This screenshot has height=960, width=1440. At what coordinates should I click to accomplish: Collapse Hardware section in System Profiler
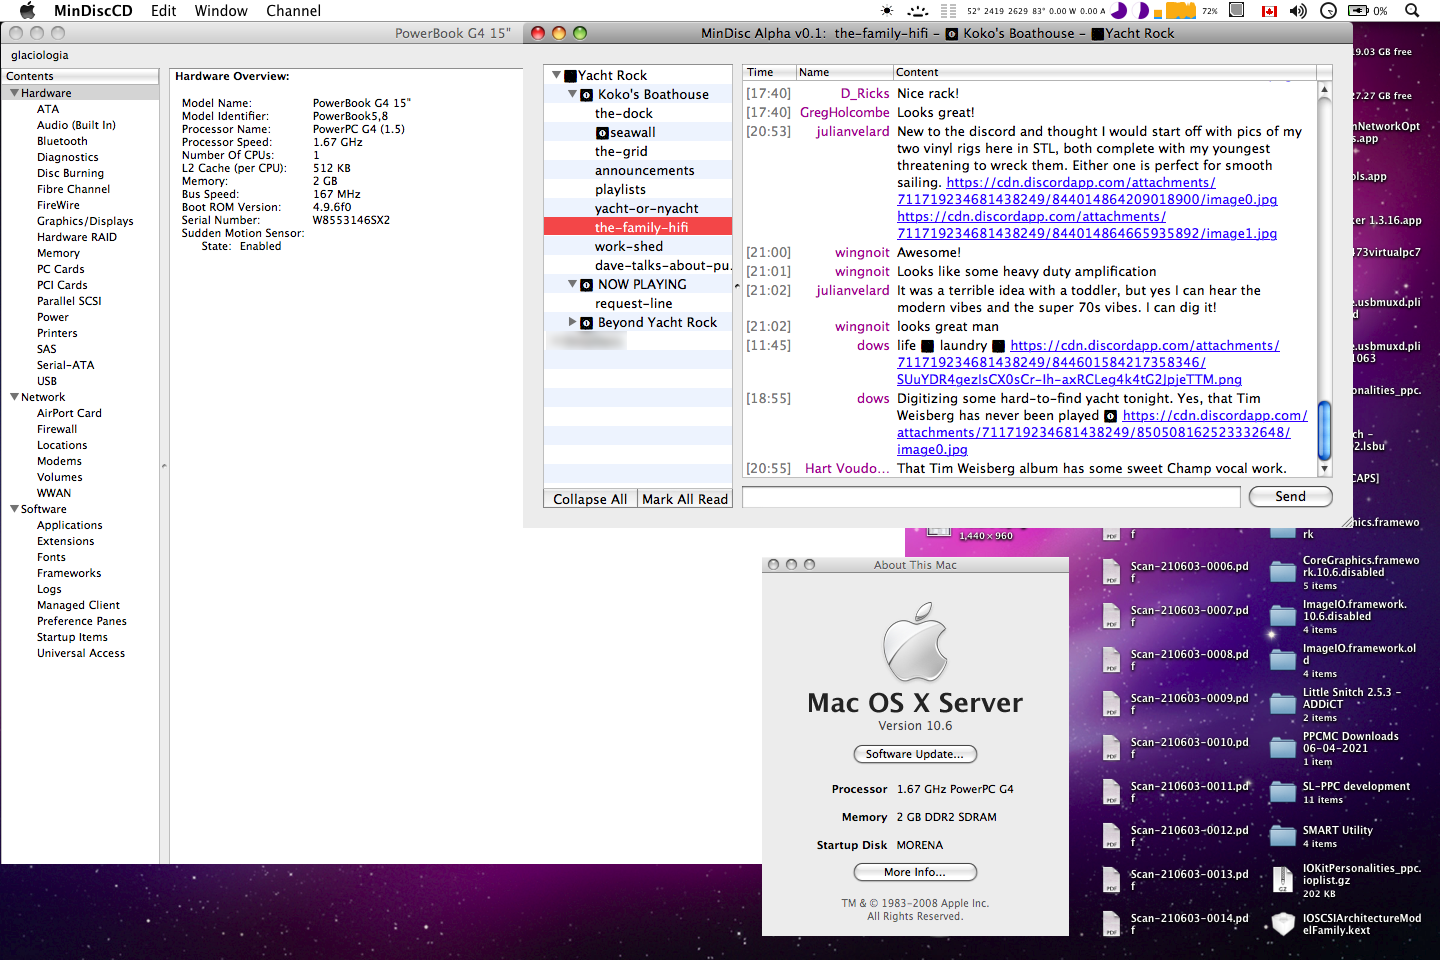tap(14, 93)
